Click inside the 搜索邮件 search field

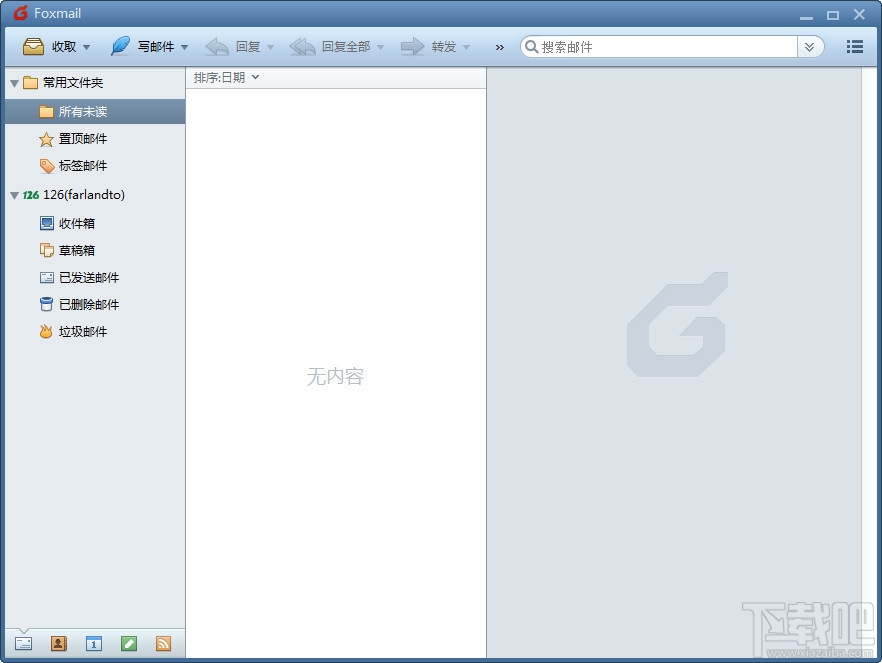coord(600,46)
